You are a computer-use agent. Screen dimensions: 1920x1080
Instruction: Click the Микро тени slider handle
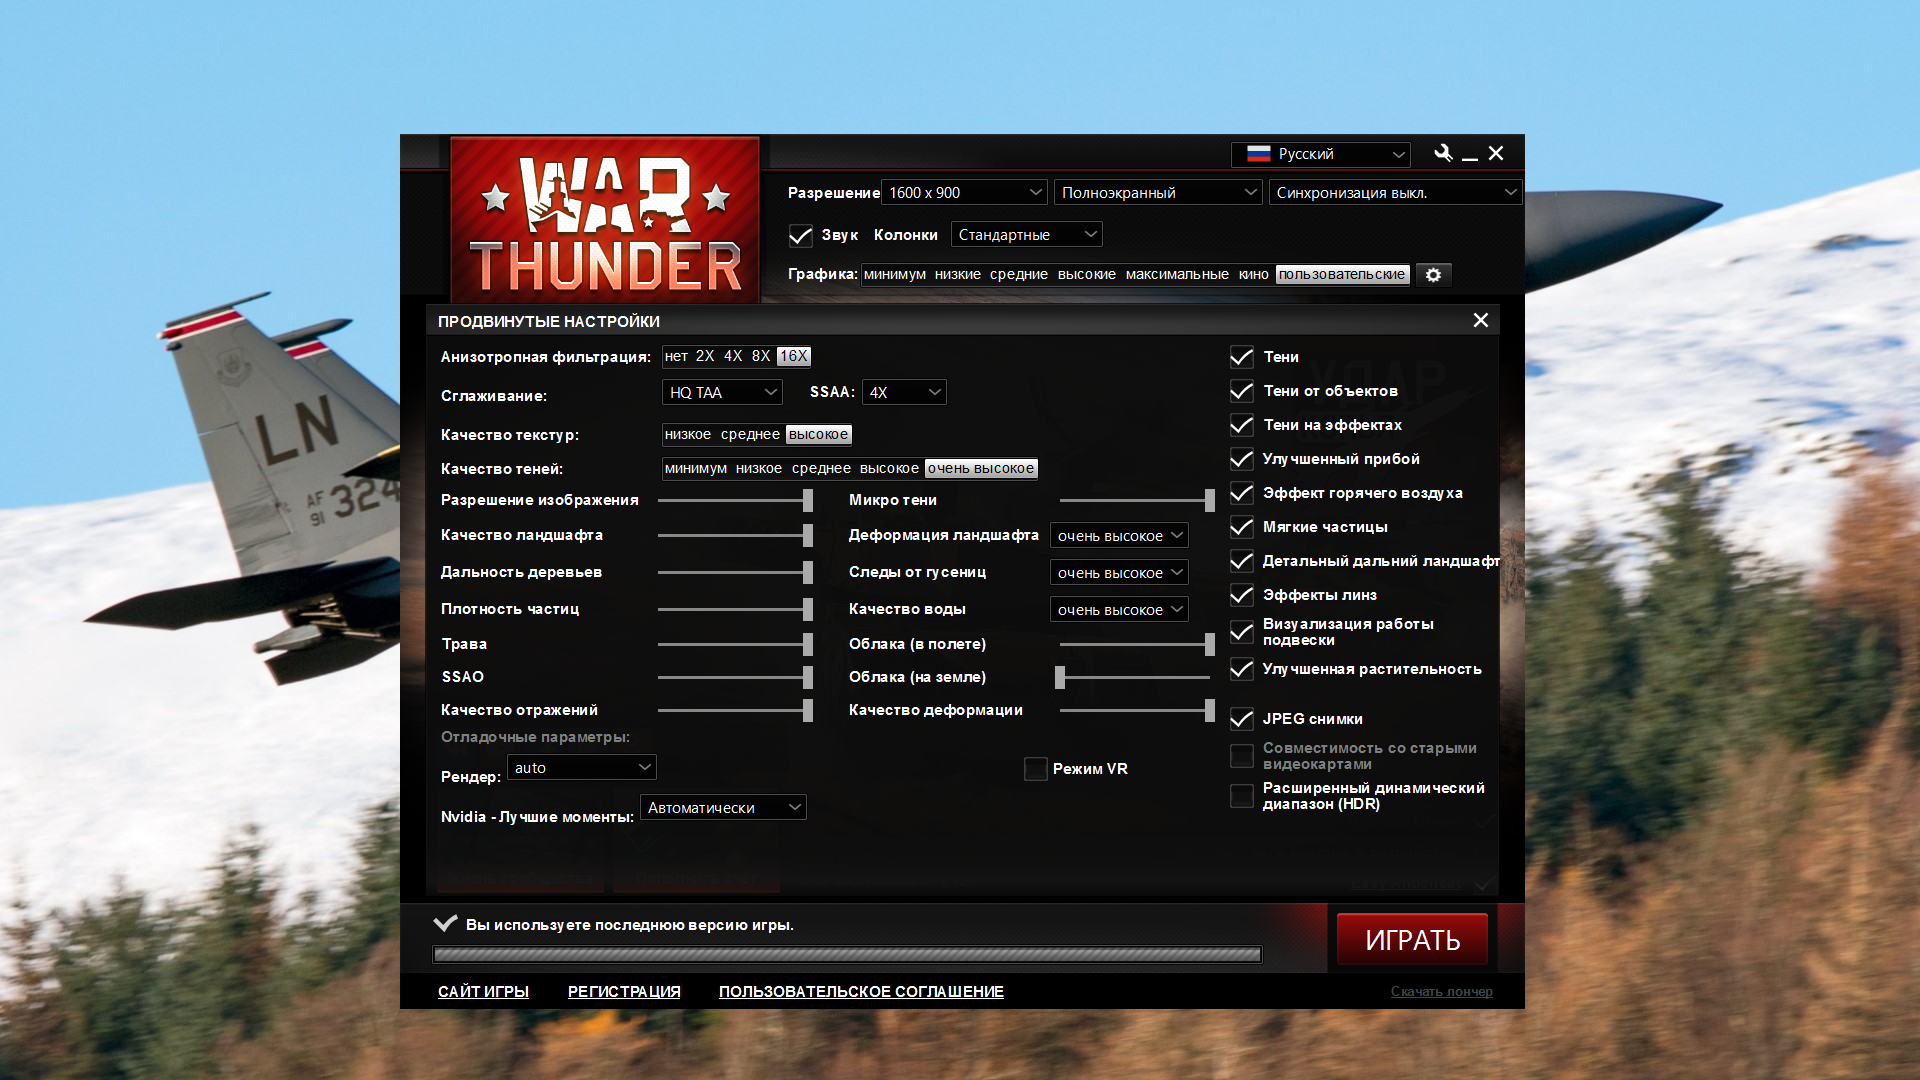pyautogui.click(x=1210, y=500)
